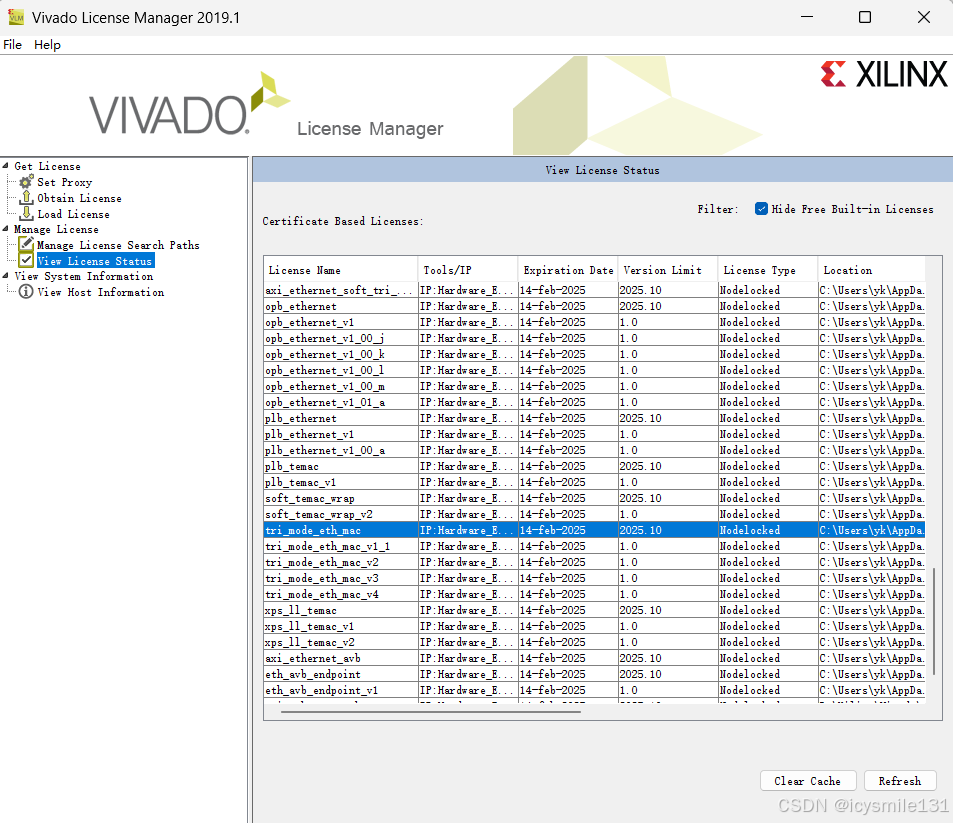The image size is (953, 823).
Task: Click the vertical scrollbar of license table
Action: (934, 623)
